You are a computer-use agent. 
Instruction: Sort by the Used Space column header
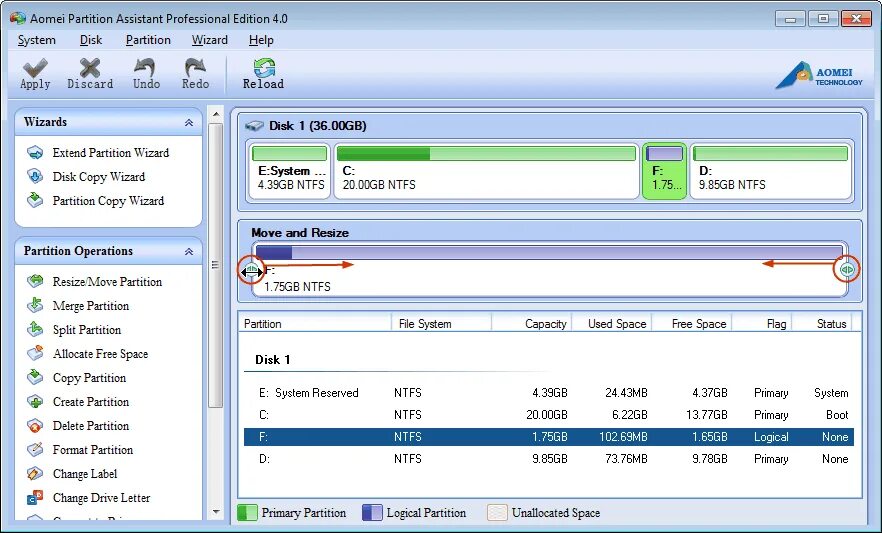pyautogui.click(x=613, y=324)
